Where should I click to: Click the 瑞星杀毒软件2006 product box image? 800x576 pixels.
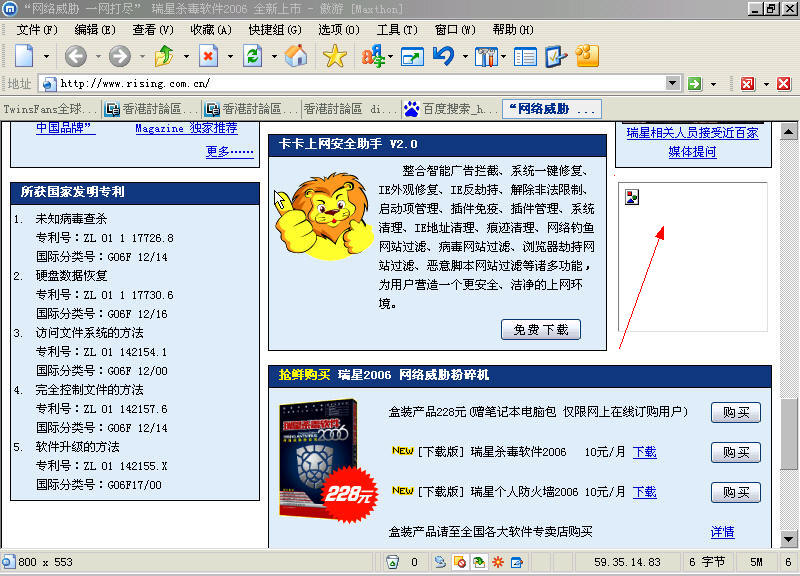pyautogui.click(x=329, y=461)
